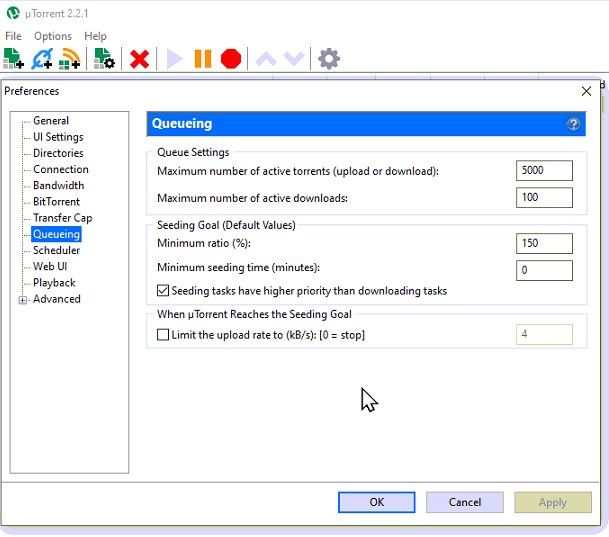Viewport: 609px width, 537px height.
Task: Expand the Advanced tree node
Action: pyautogui.click(x=23, y=300)
